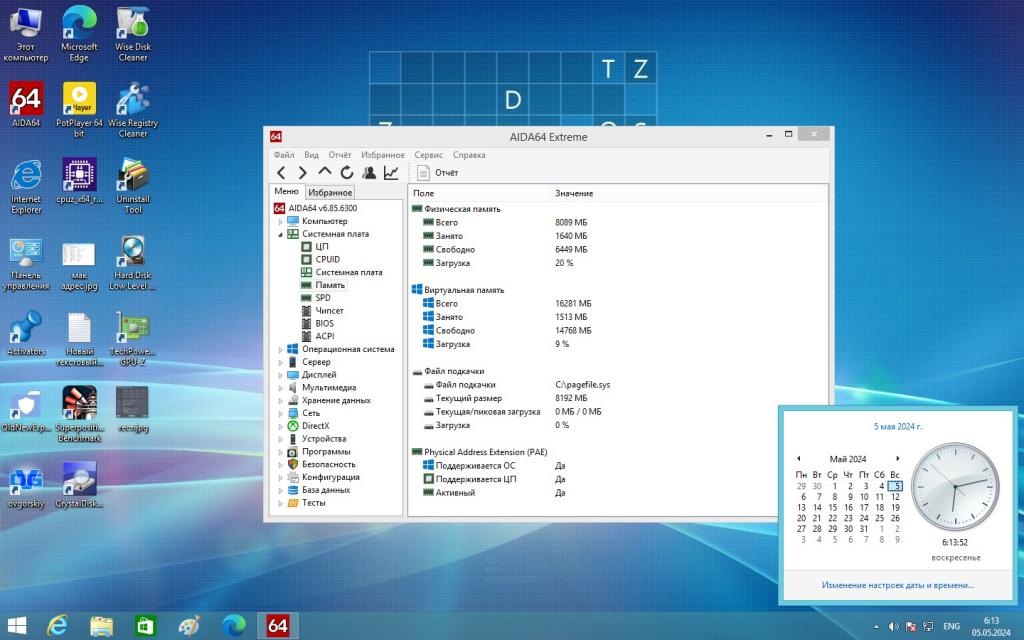Go to next month in calendar
The image size is (1024, 640).
[898, 458]
